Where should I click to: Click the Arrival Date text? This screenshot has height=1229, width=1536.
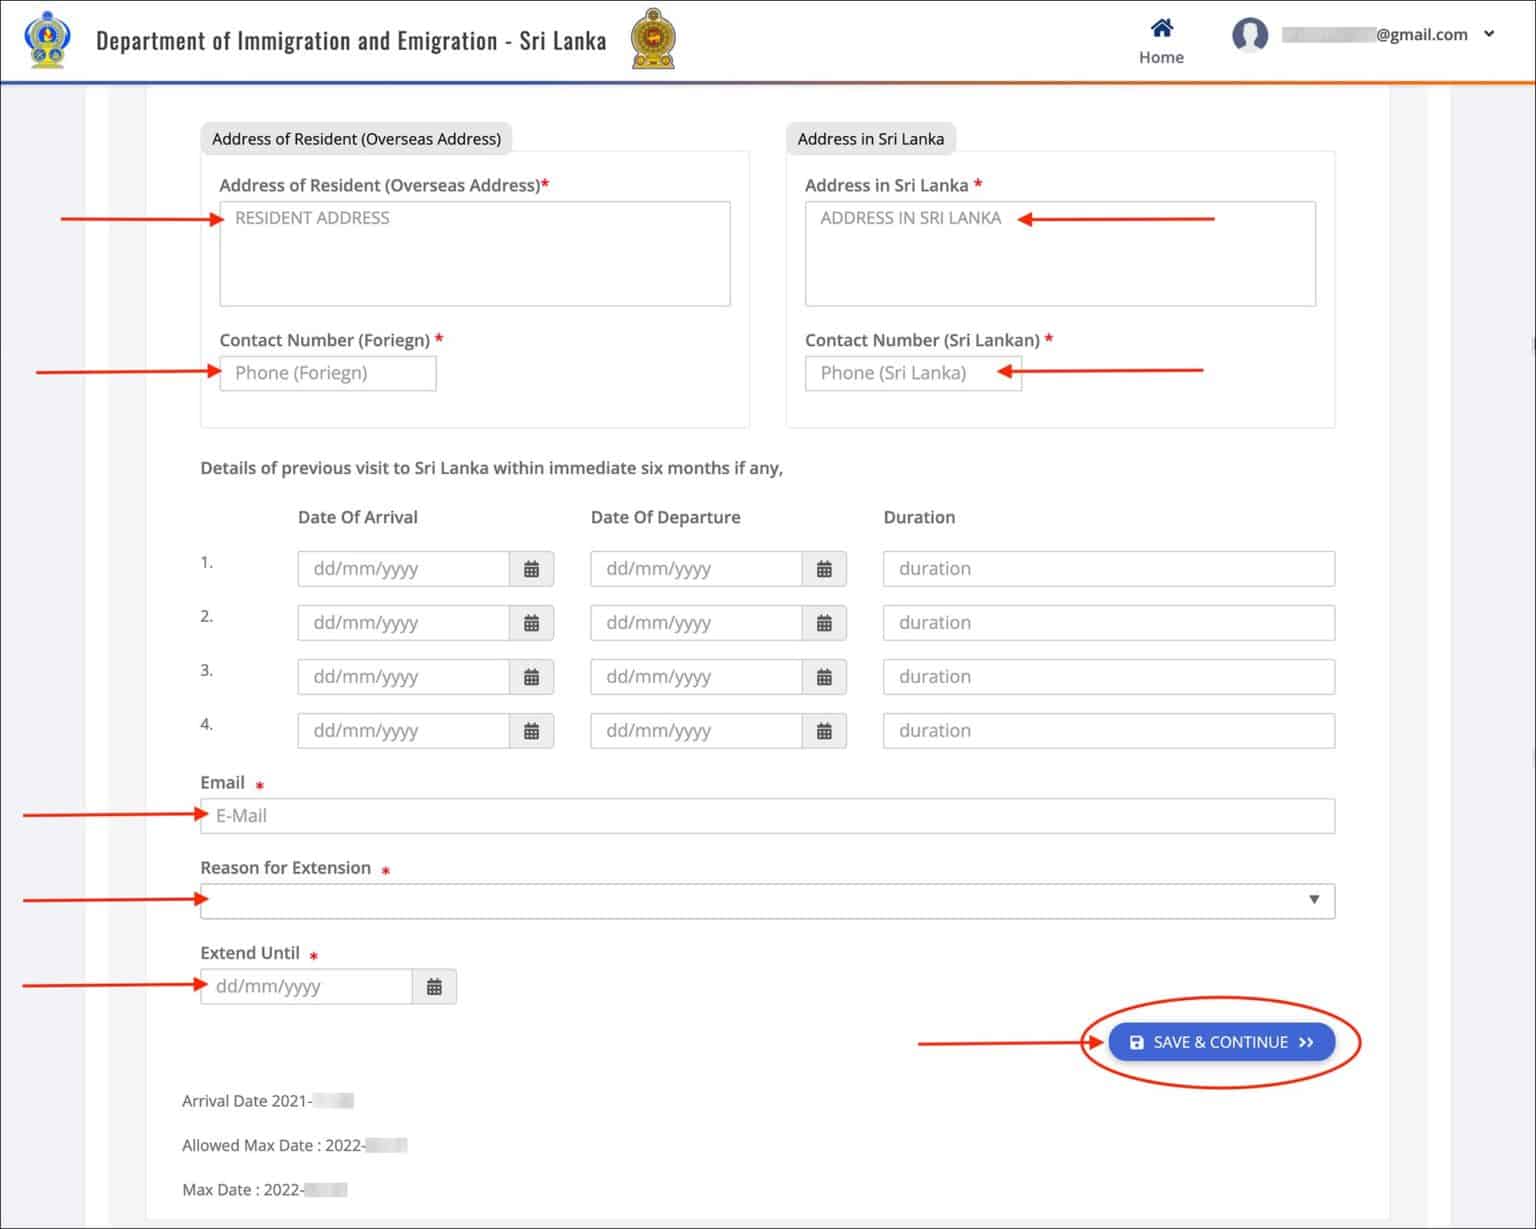coord(267,1101)
